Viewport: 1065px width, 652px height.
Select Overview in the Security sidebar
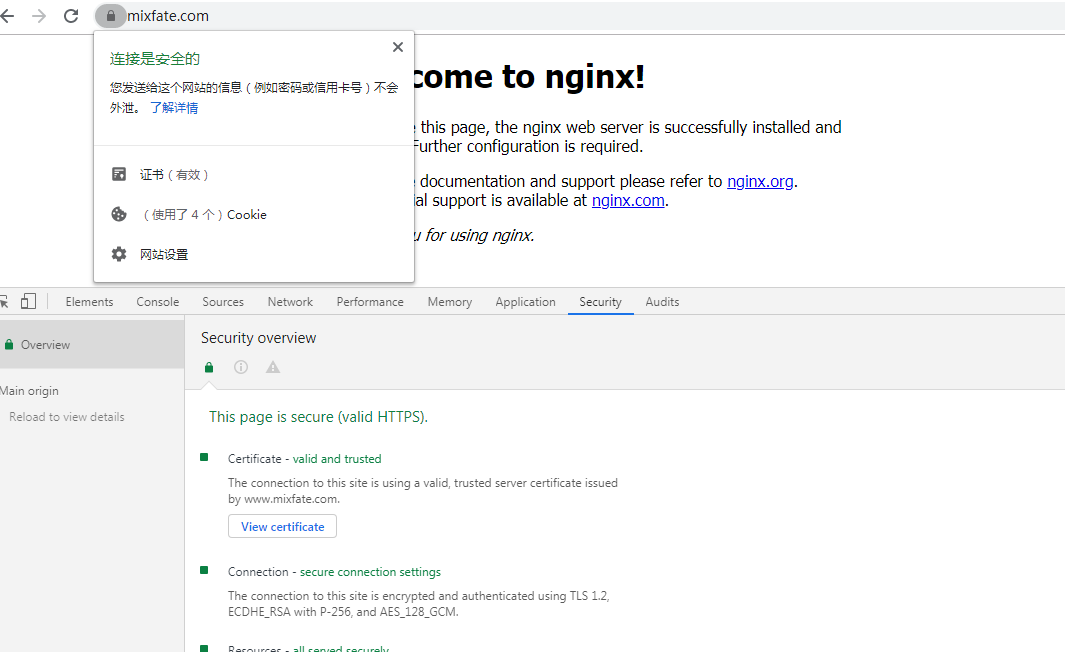click(x=92, y=344)
